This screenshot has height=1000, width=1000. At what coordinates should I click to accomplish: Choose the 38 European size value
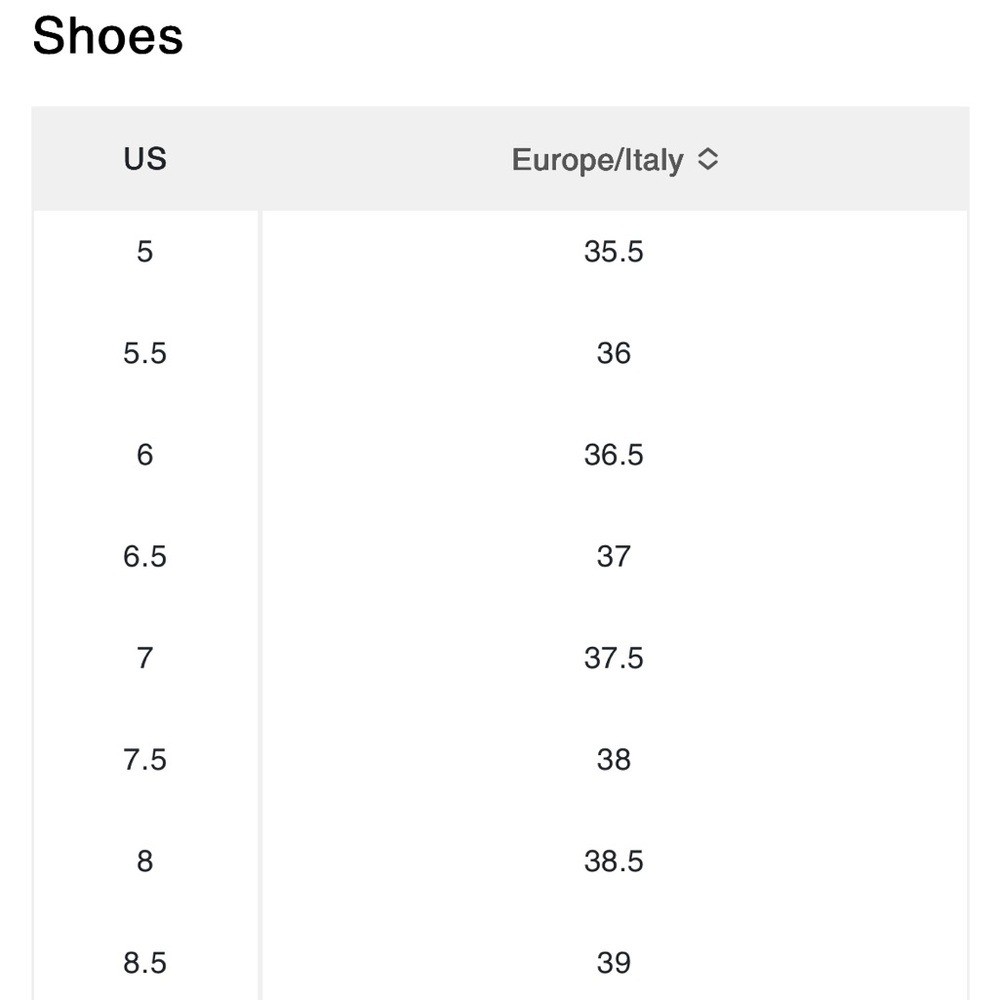614,760
